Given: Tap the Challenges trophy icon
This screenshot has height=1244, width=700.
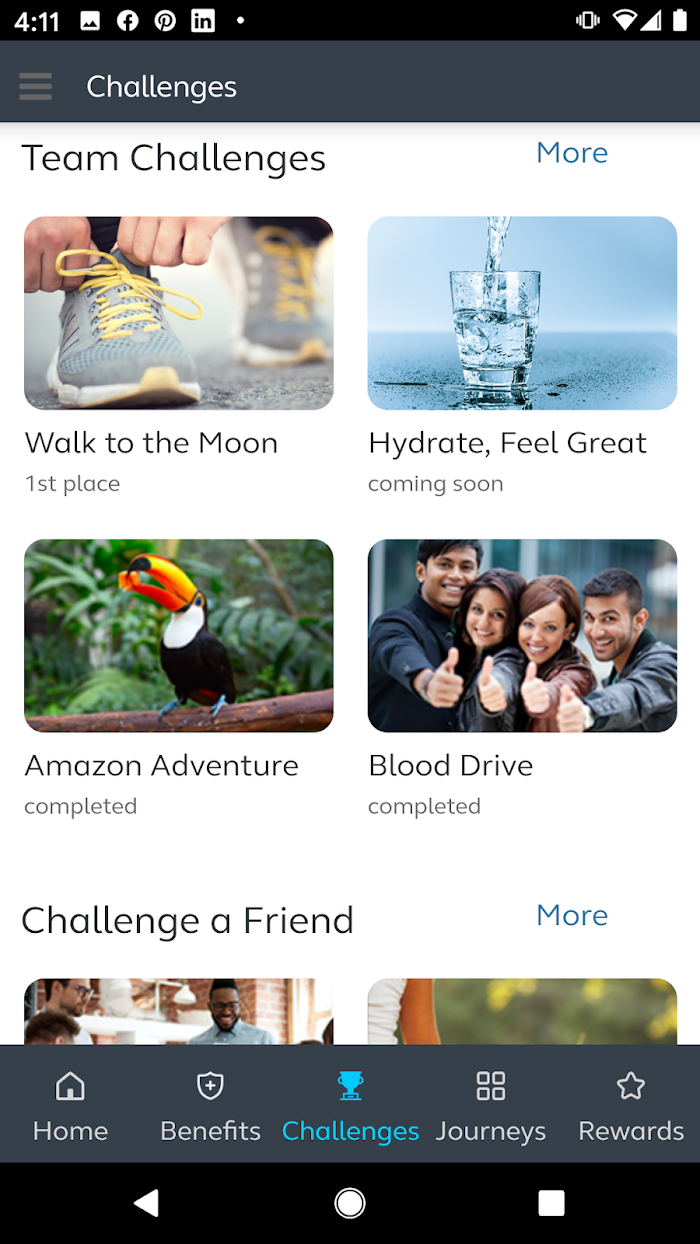Looking at the screenshot, I should [x=350, y=1086].
